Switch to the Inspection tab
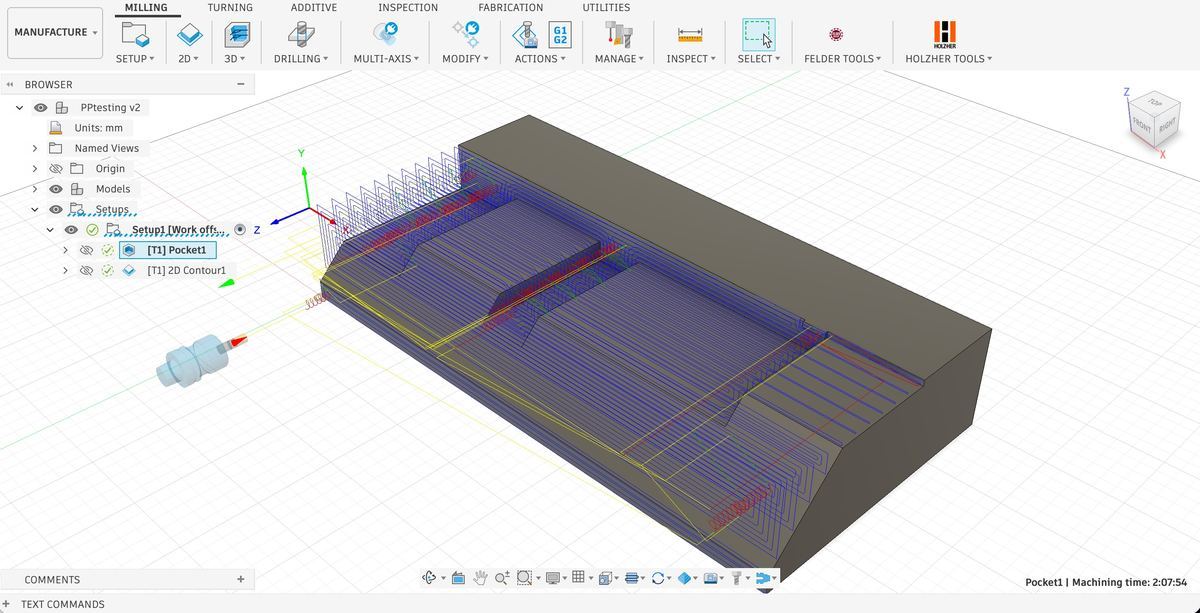This screenshot has height=613, width=1200. click(408, 7)
